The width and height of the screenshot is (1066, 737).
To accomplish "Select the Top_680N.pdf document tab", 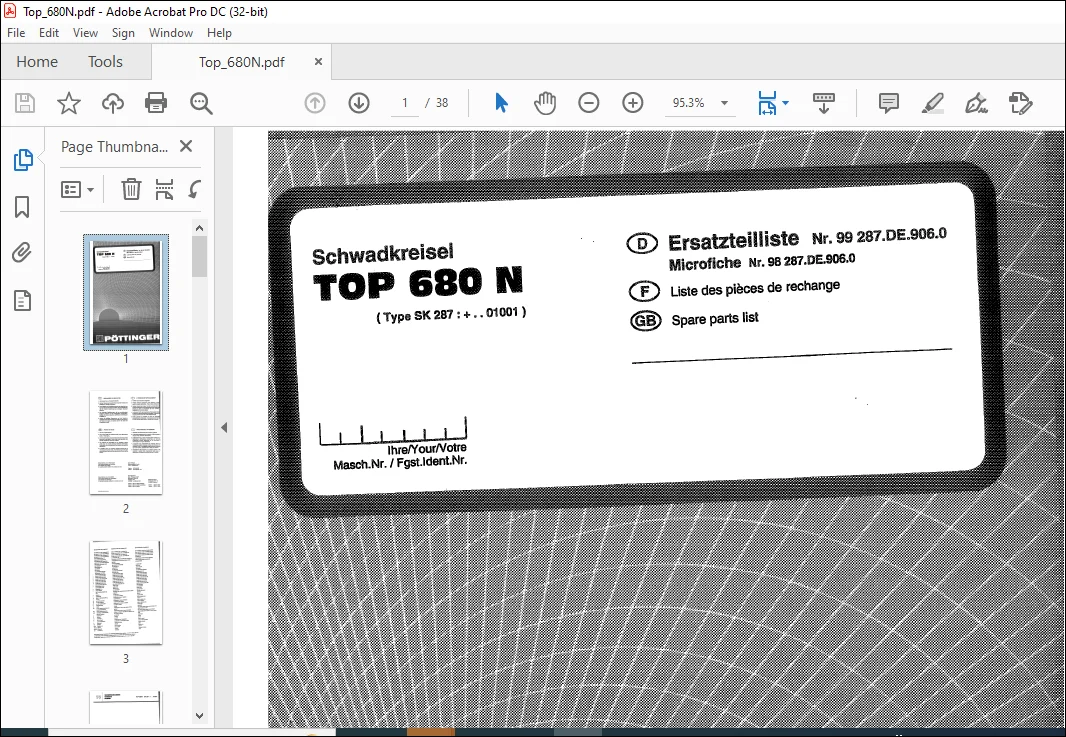I will pos(241,62).
